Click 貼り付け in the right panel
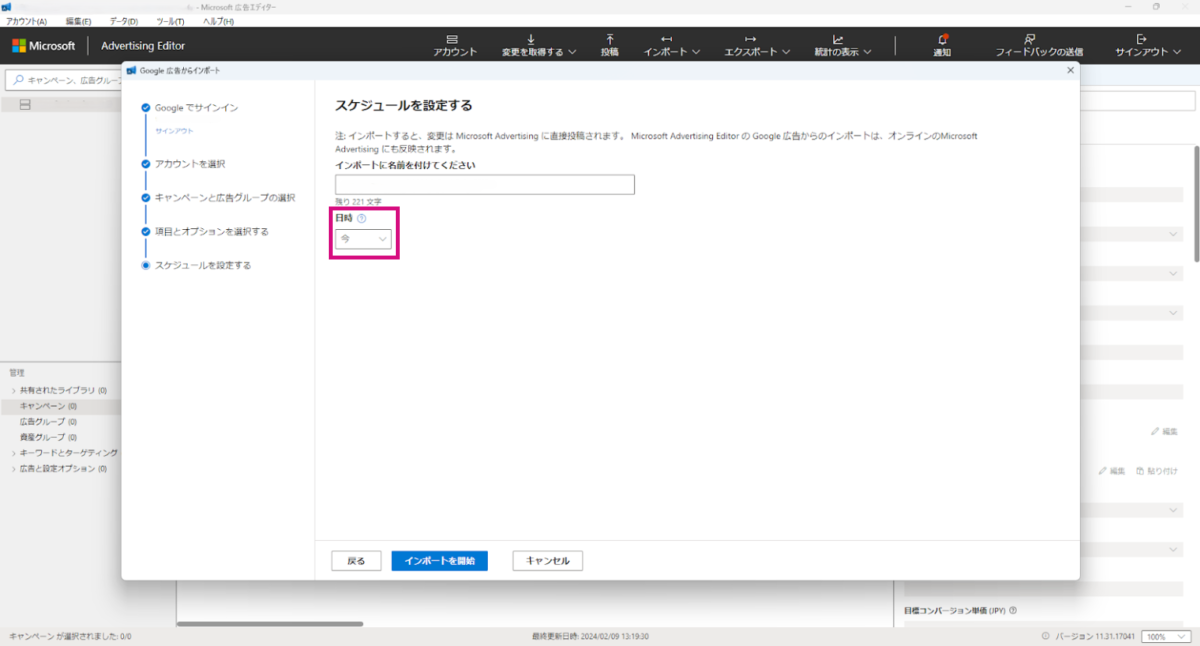This screenshot has height=646, width=1200. [1157, 470]
